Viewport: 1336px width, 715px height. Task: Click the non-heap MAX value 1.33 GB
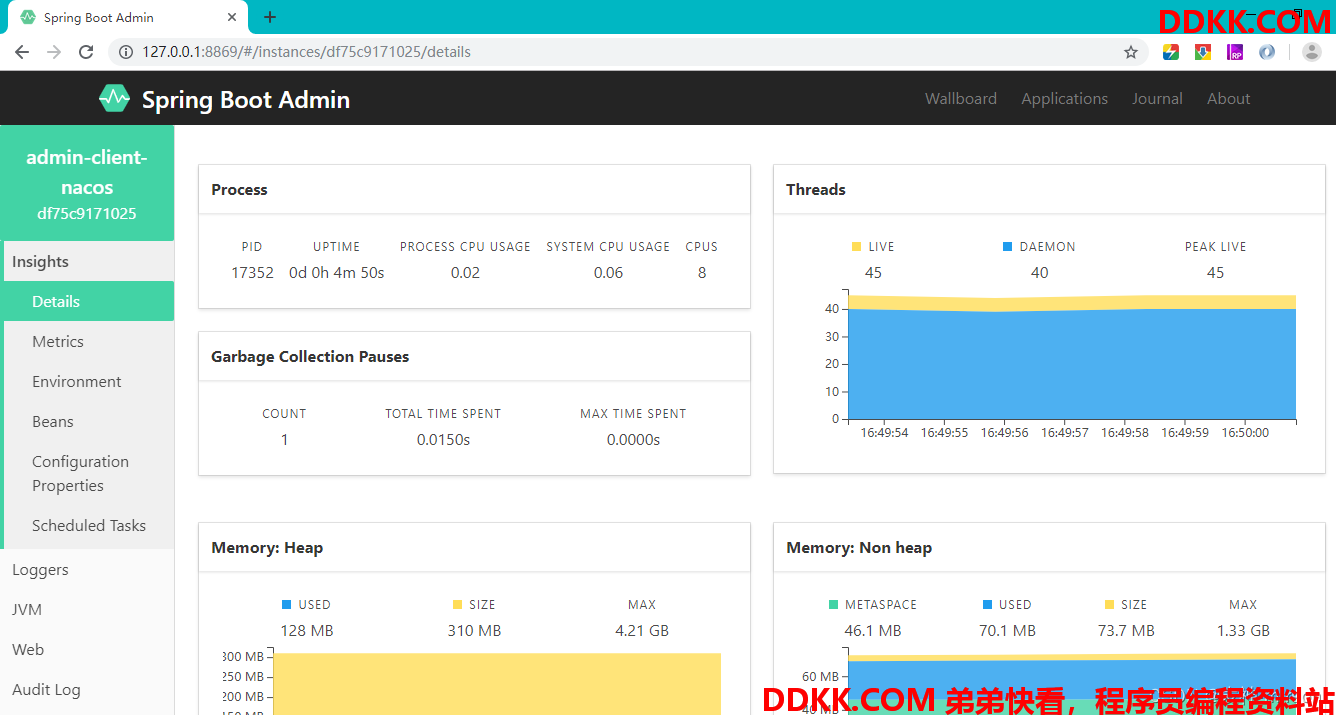[x=1243, y=630]
